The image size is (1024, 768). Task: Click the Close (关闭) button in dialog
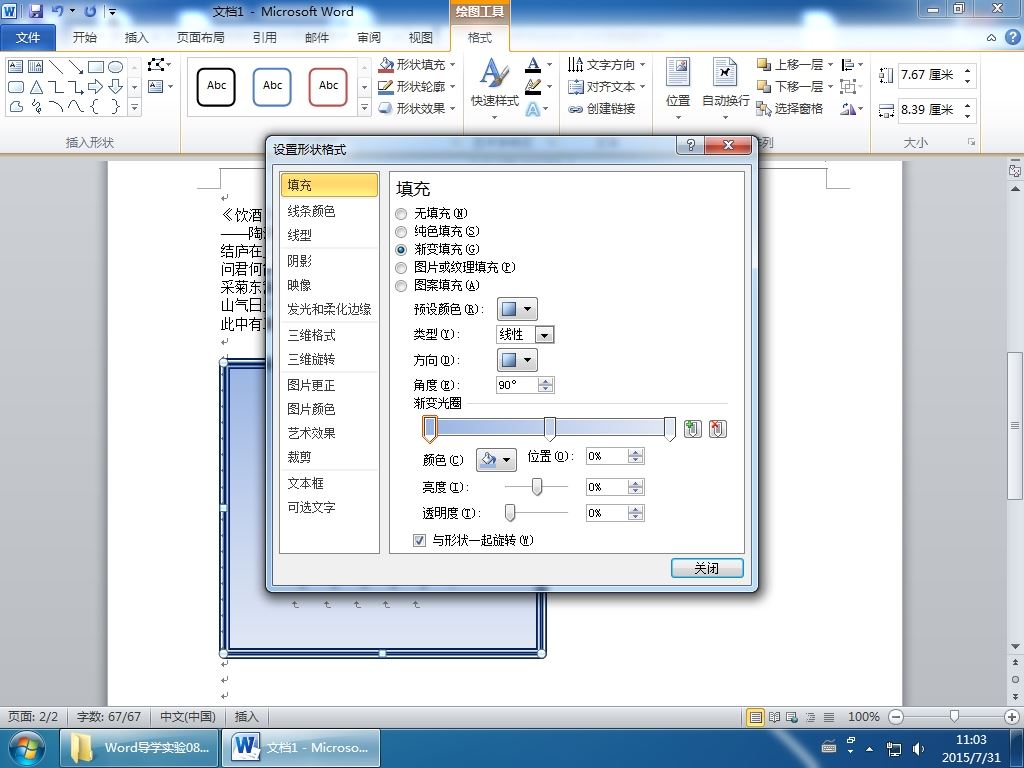tap(707, 568)
